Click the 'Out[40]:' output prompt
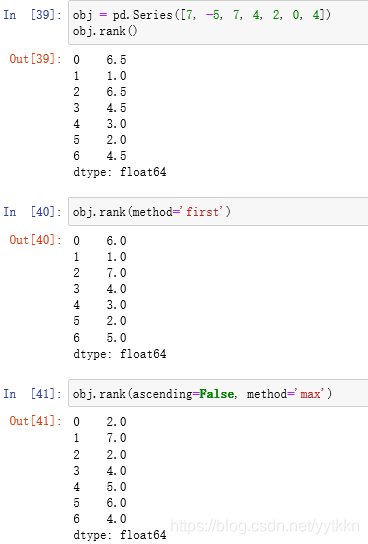 coord(36,240)
